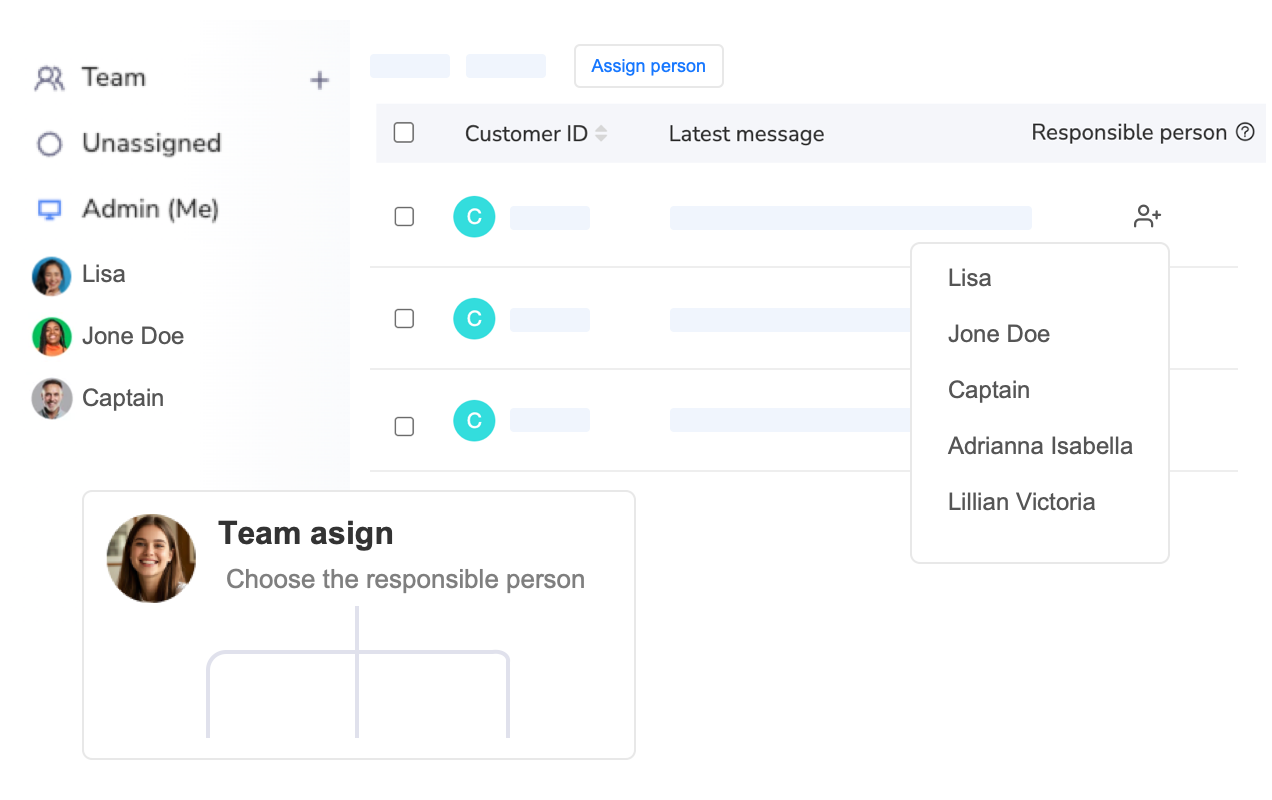Select Adrianna Isabella from the assignee list
Image resolution: width=1272 pixels, height=800 pixels.
tap(1040, 446)
